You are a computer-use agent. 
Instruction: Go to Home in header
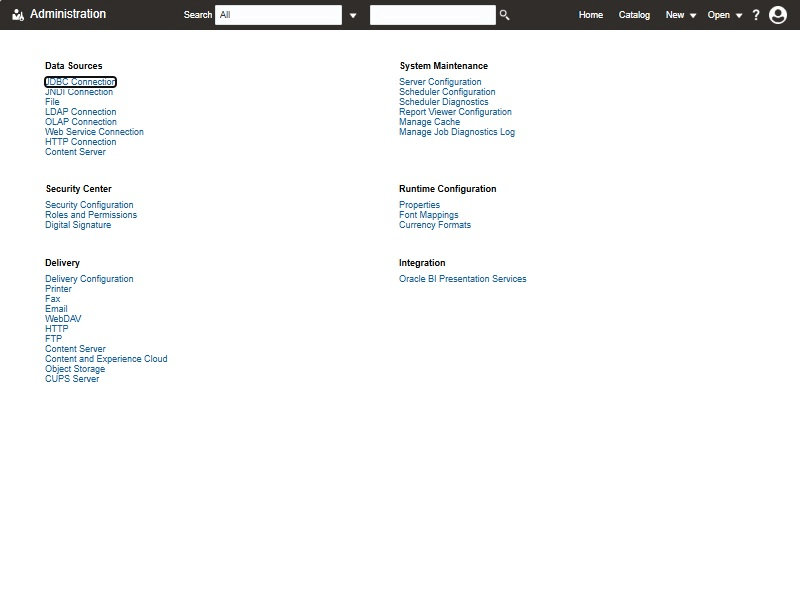coord(591,15)
